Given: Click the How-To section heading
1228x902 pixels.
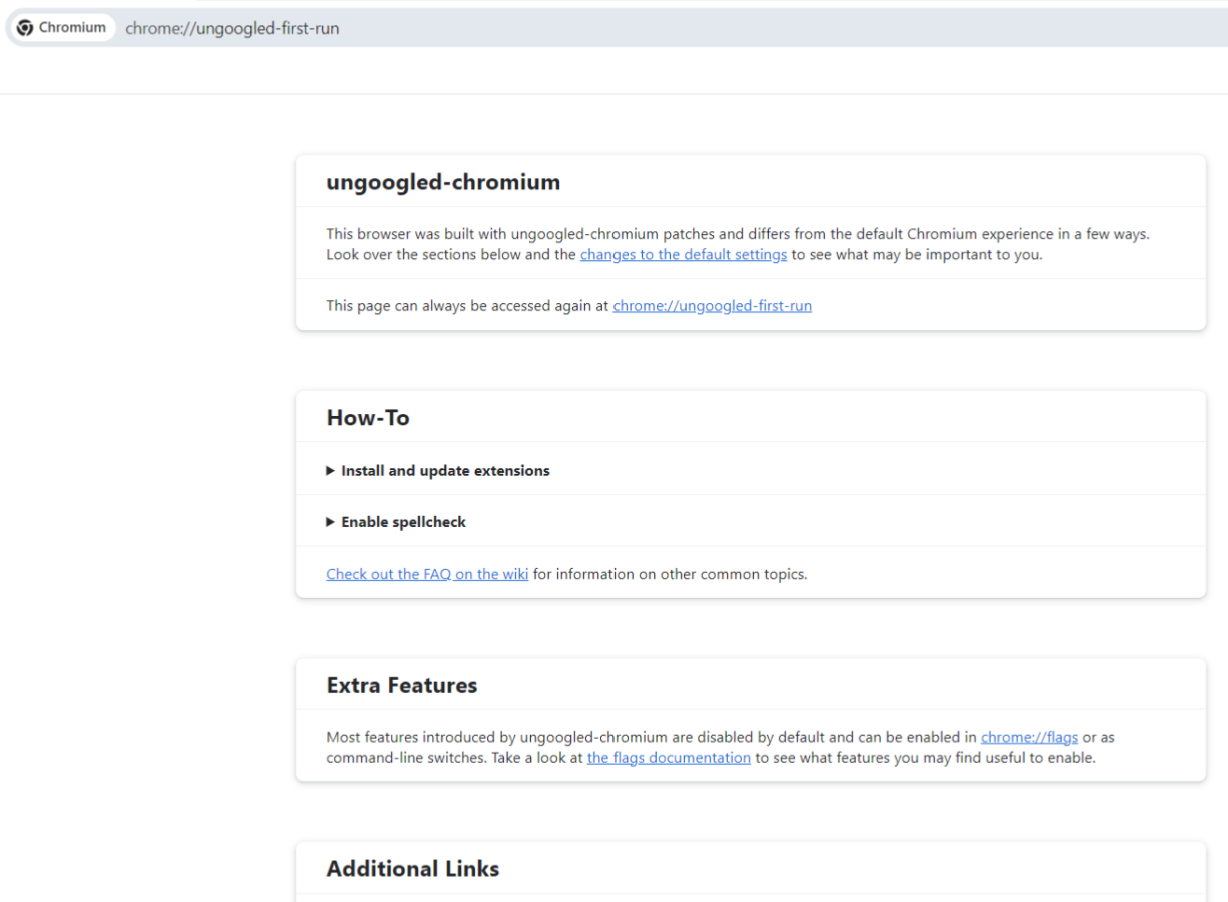Looking at the screenshot, I should click(368, 418).
